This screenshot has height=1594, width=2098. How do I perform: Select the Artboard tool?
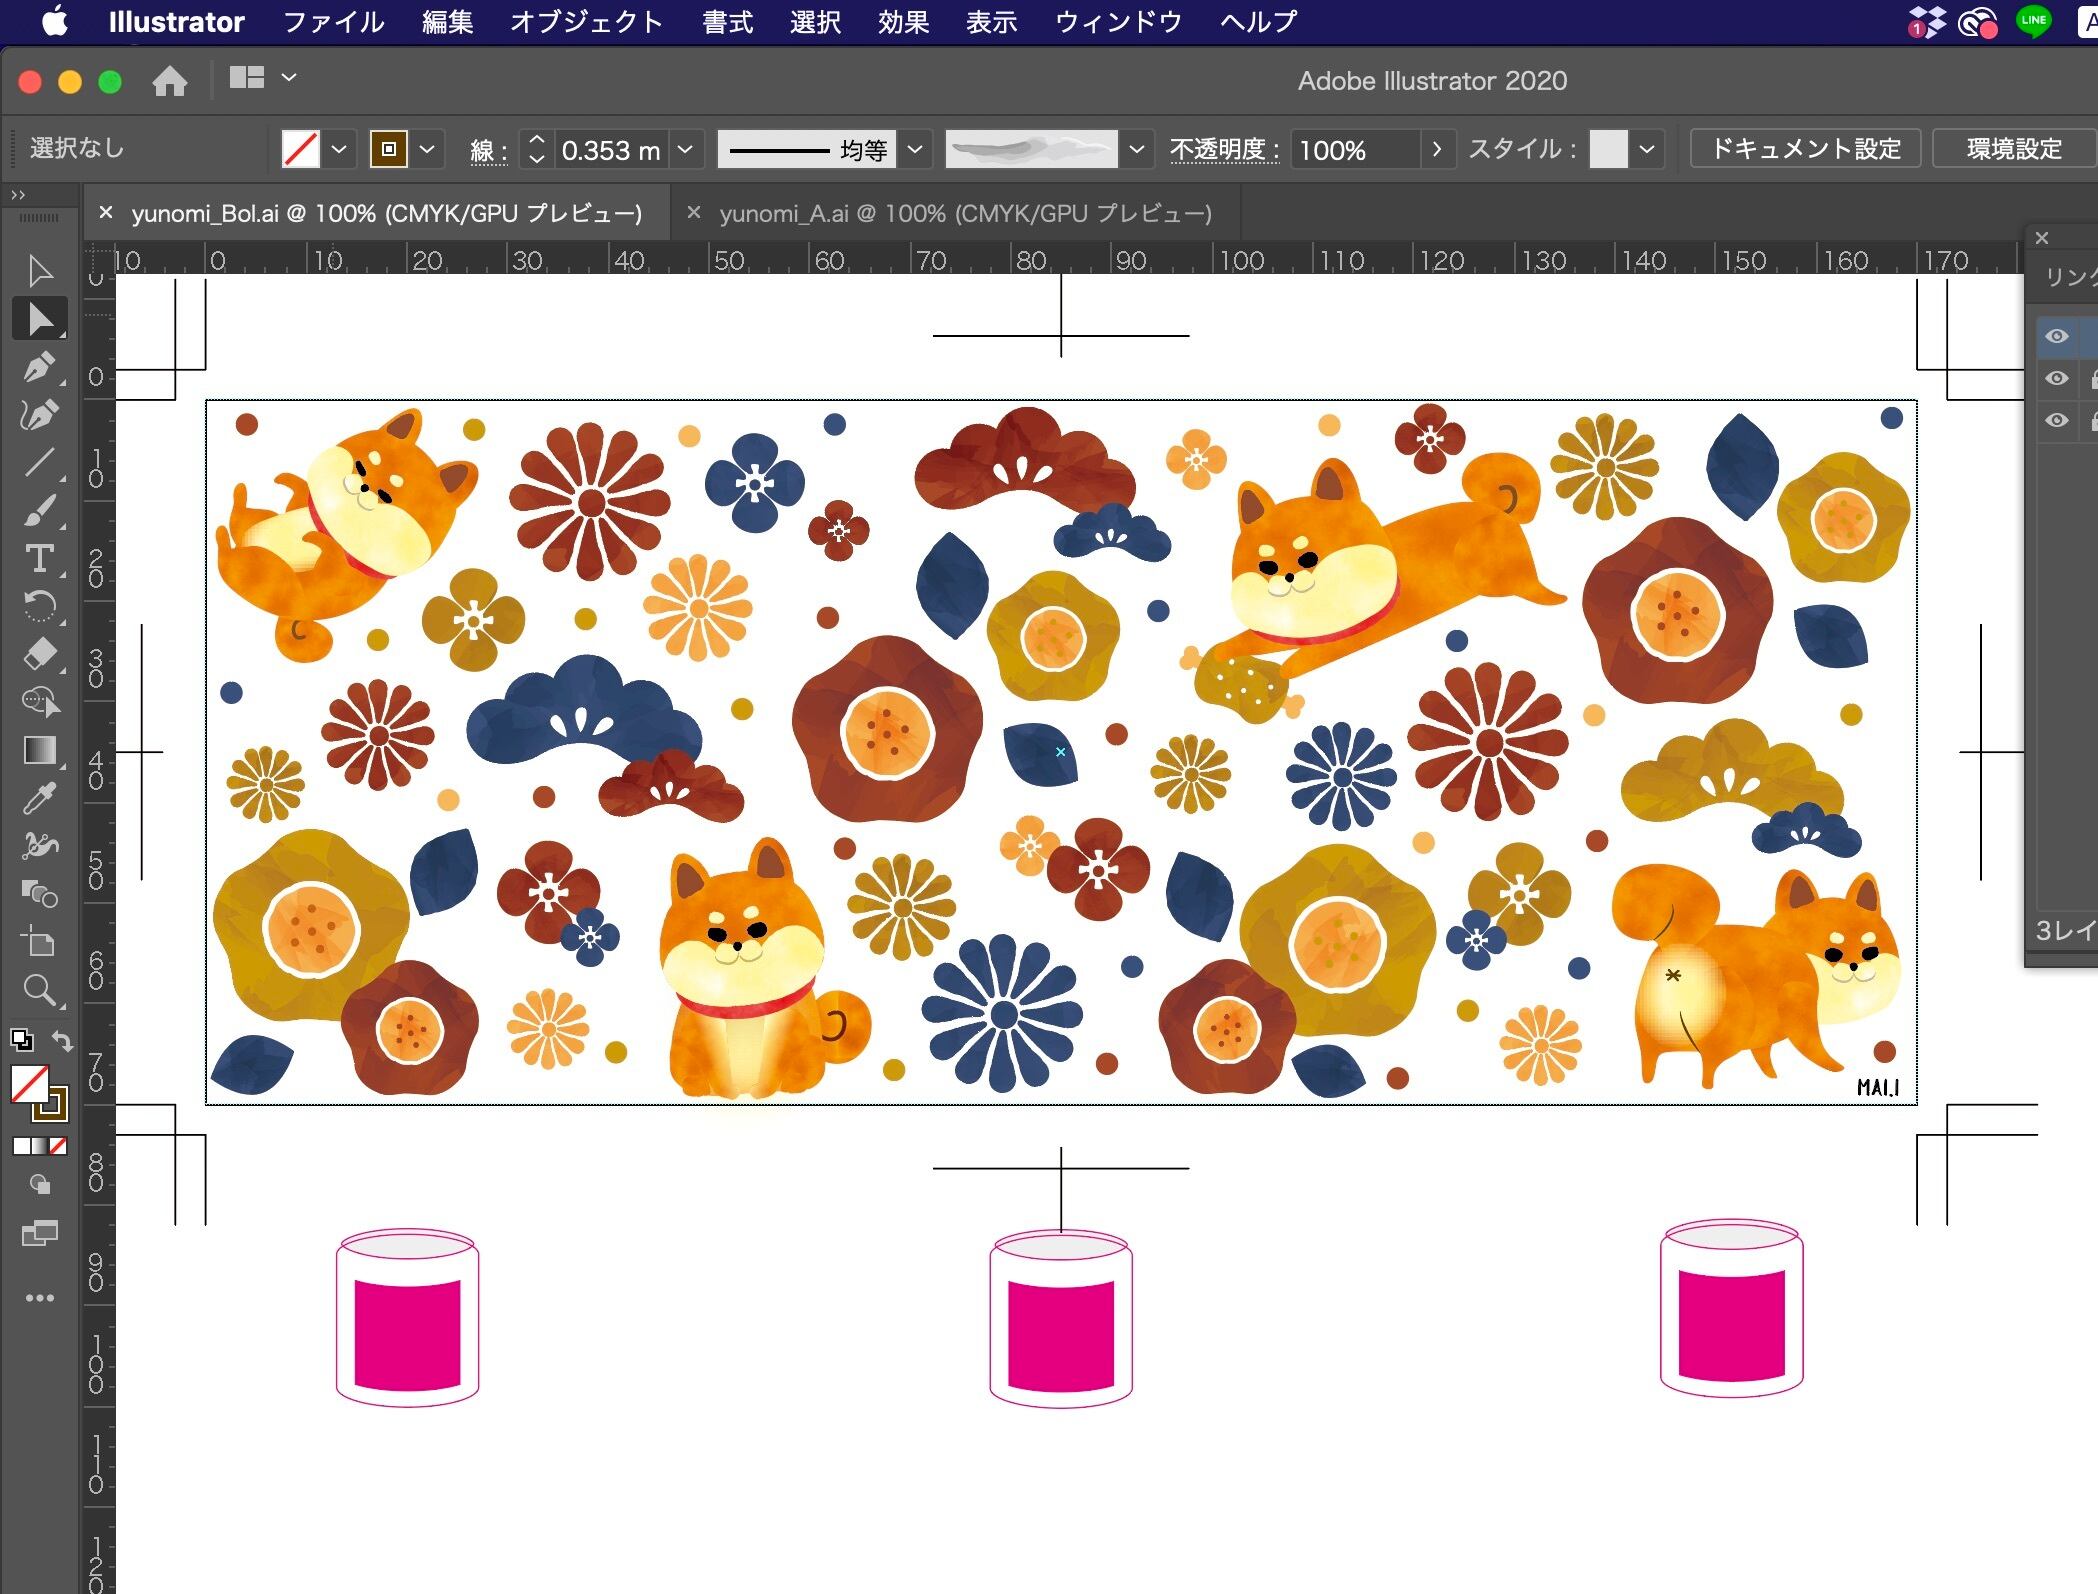pyautogui.click(x=40, y=942)
